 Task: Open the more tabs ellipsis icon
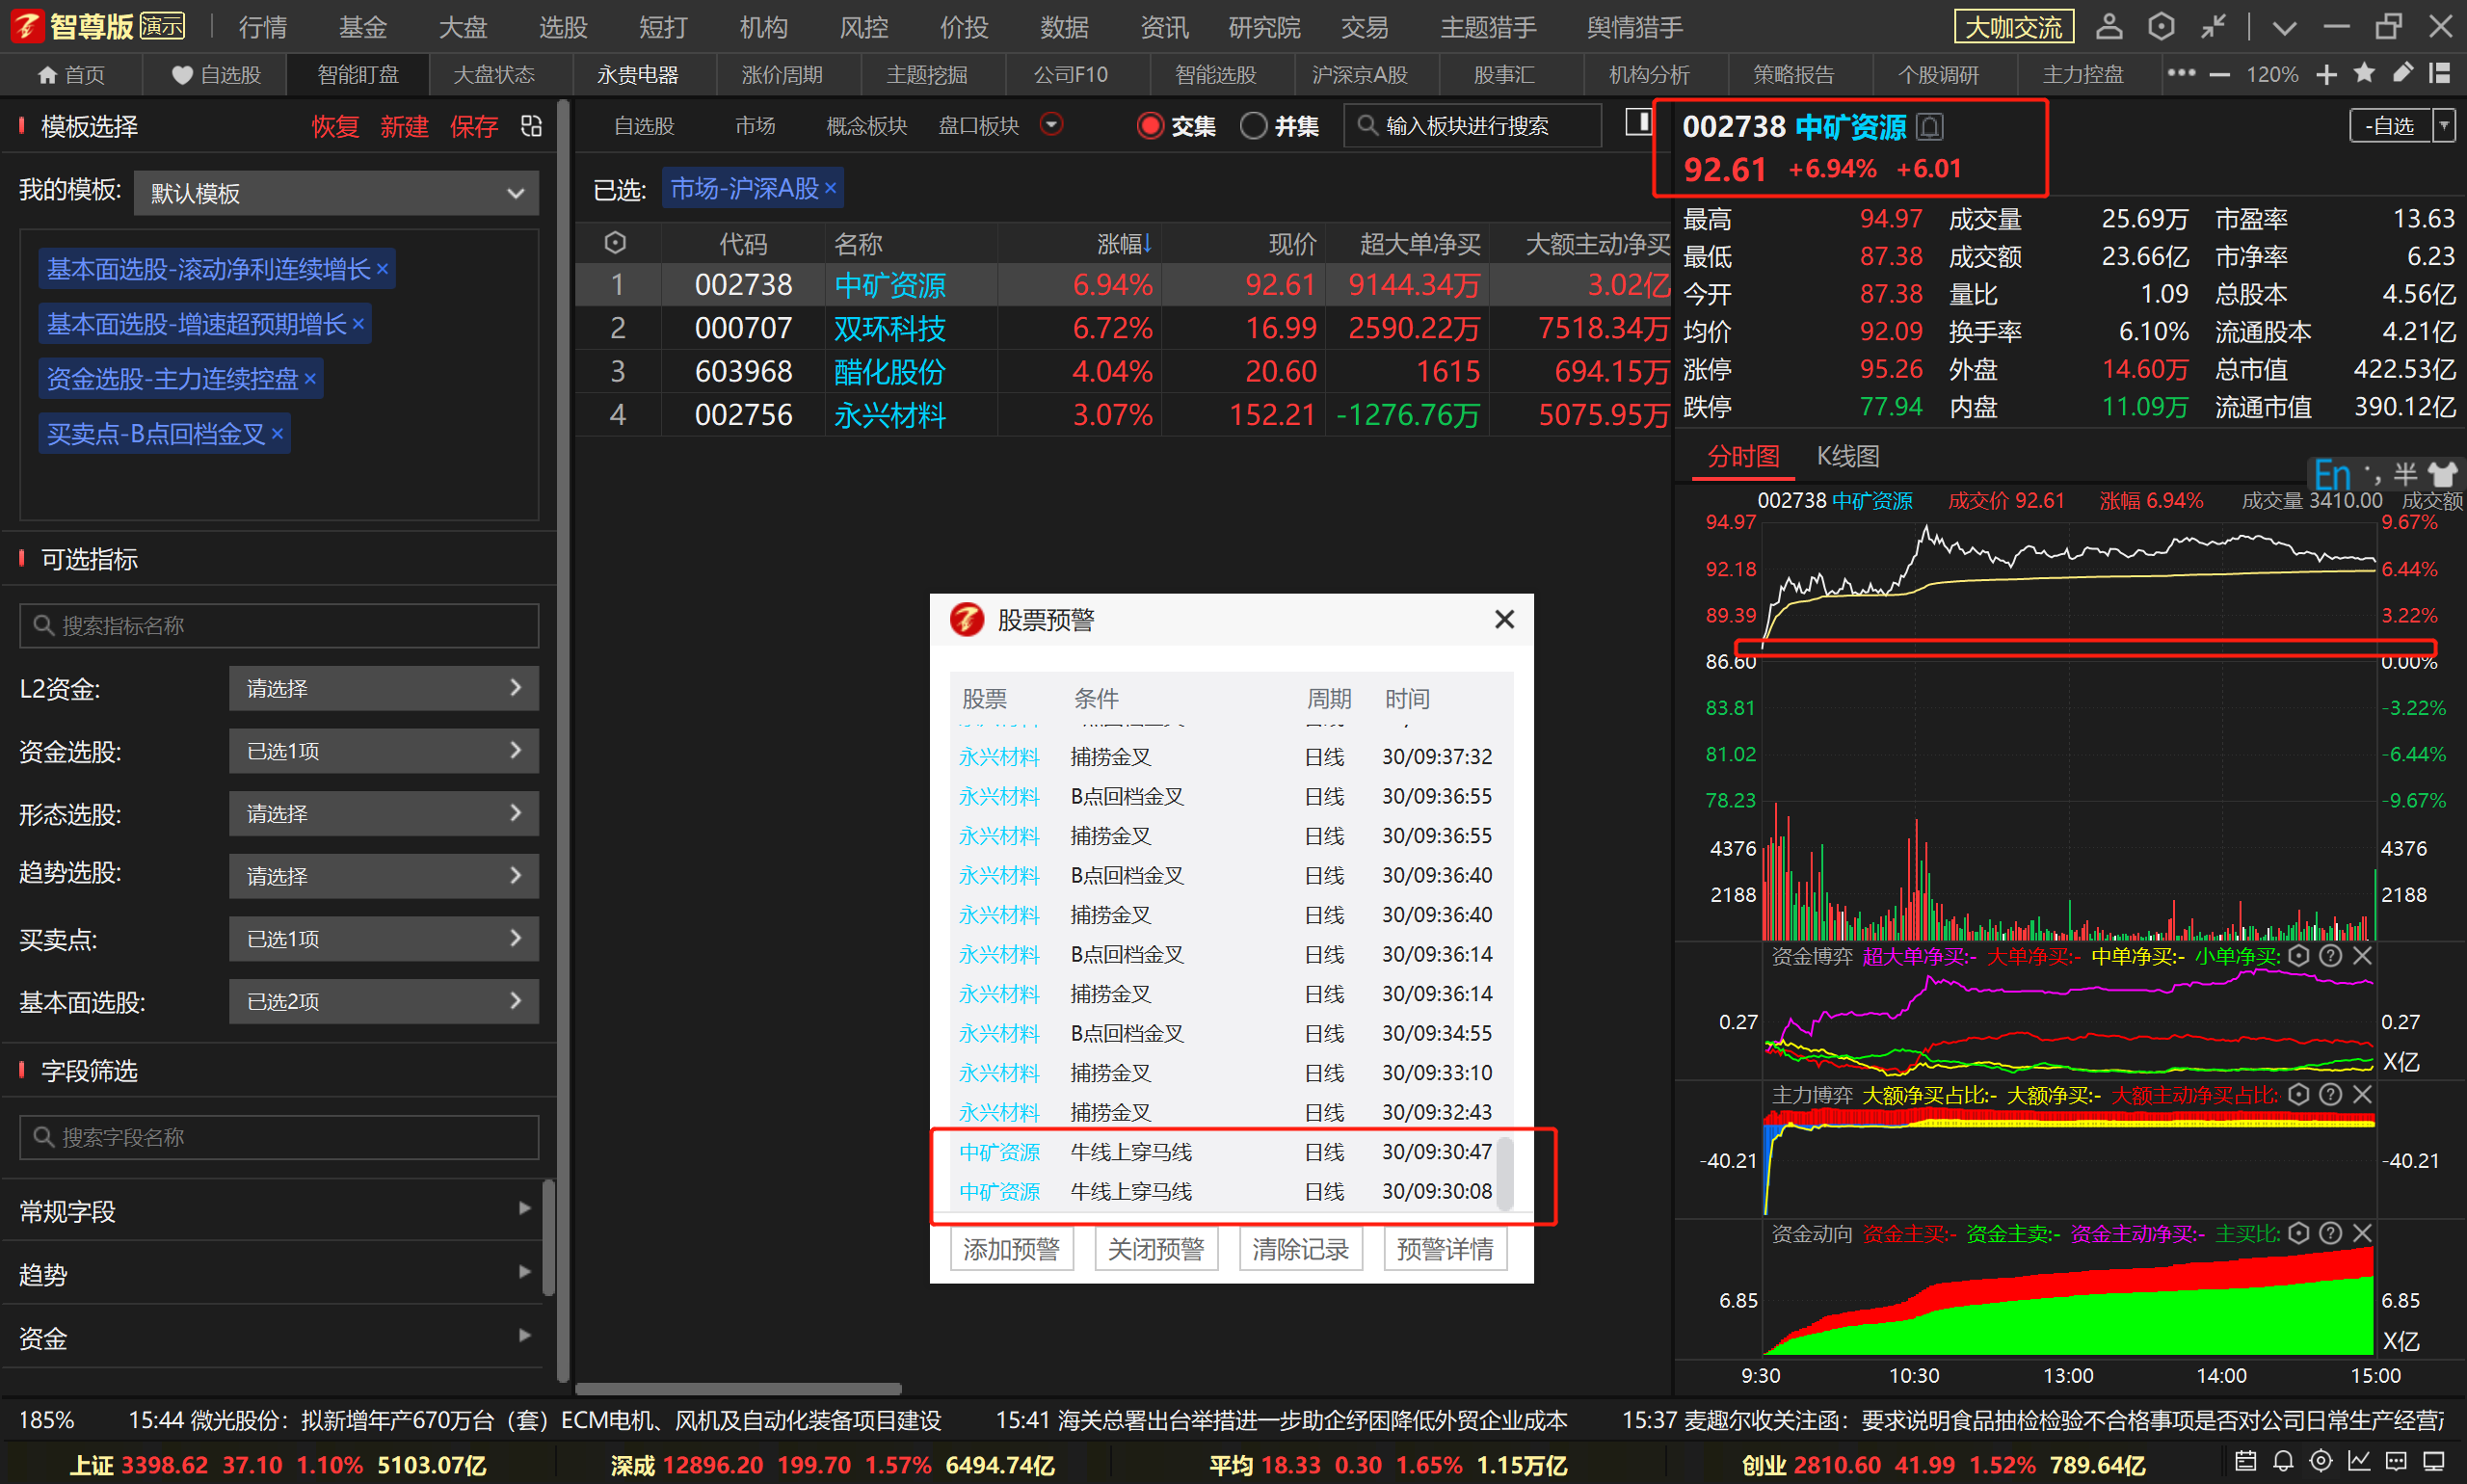(2180, 74)
